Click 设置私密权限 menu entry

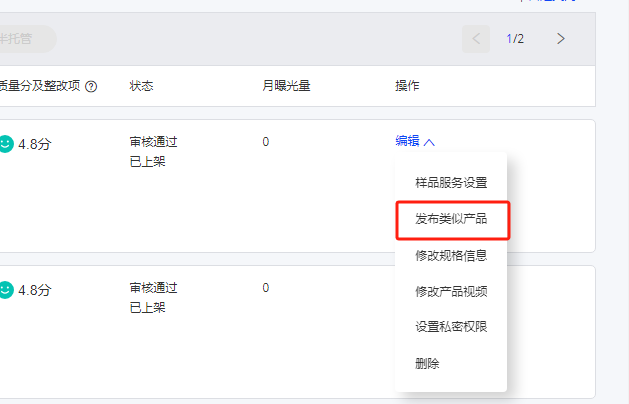(451, 327)
